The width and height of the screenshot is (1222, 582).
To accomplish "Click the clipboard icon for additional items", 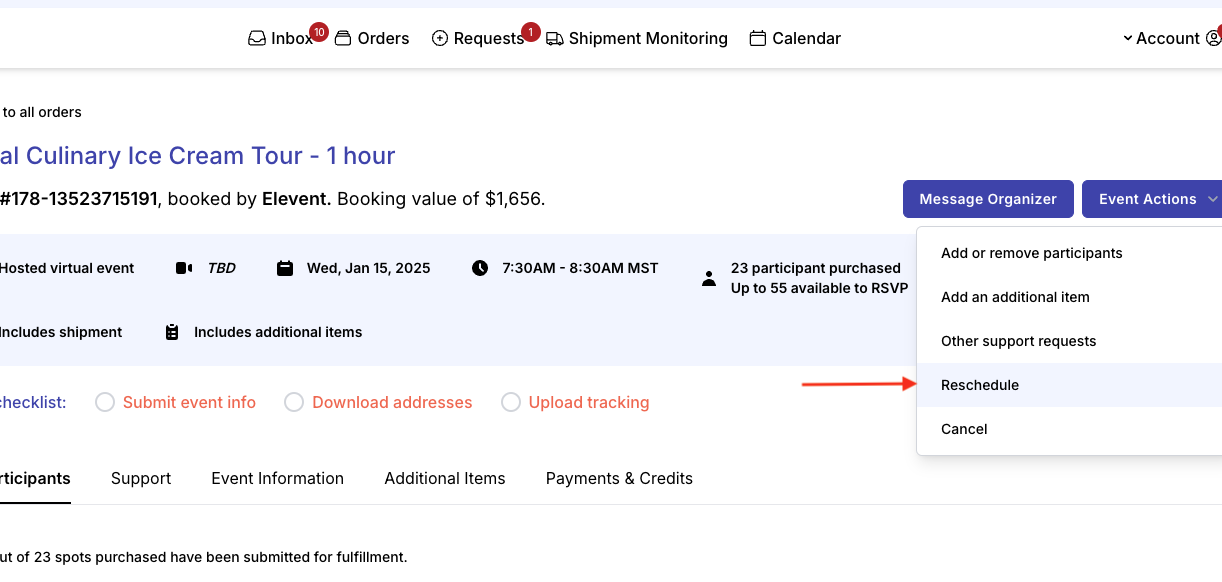I will coord(172,332).
